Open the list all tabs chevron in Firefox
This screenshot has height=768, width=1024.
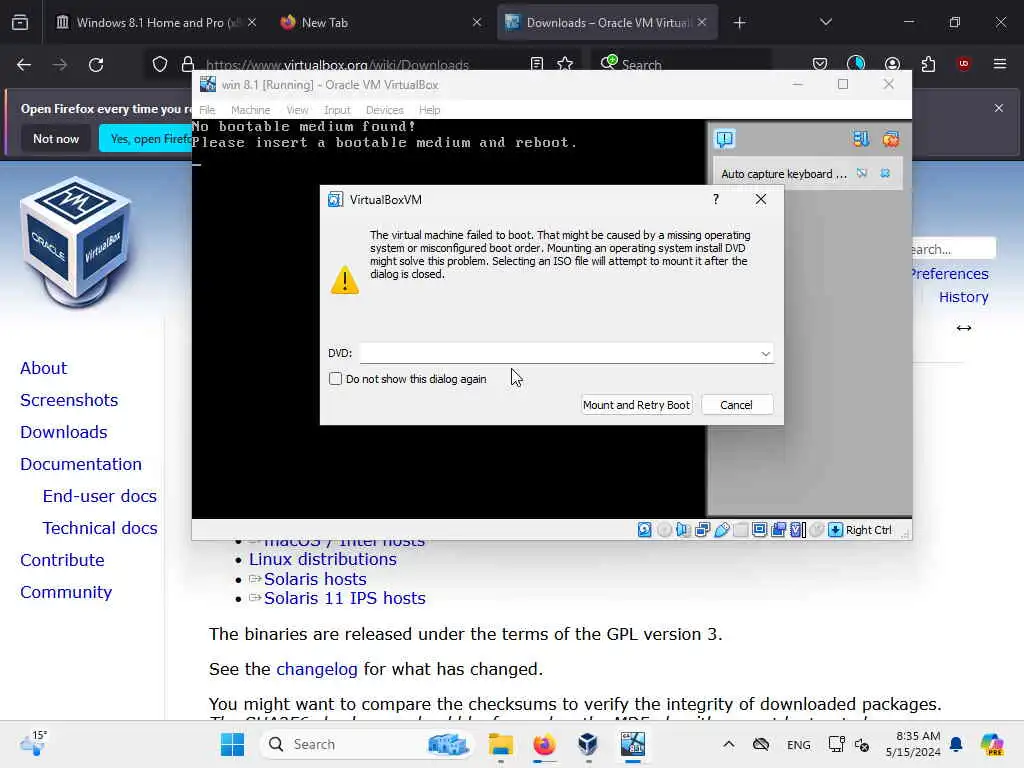coord(825,23)
